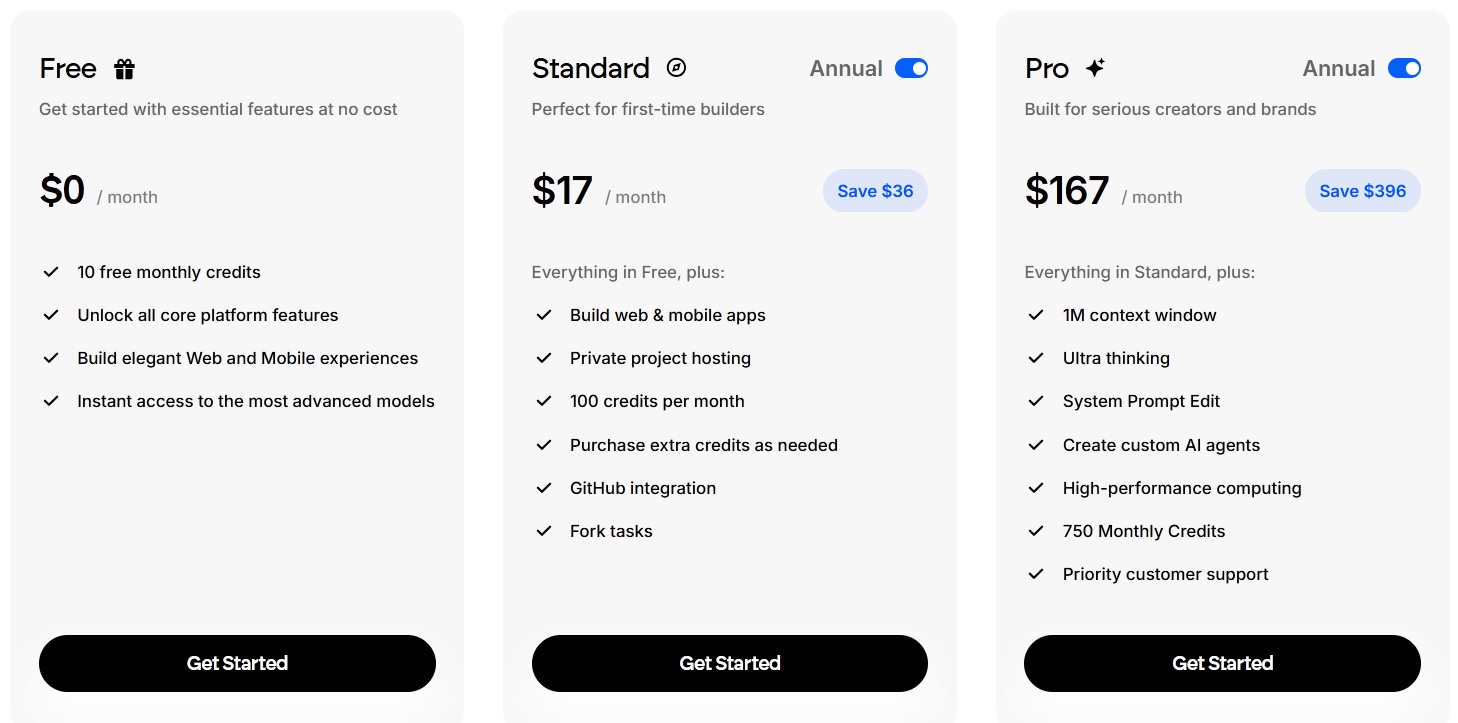Click the checkmark beside 1M context window

(x=1037, y=315)
